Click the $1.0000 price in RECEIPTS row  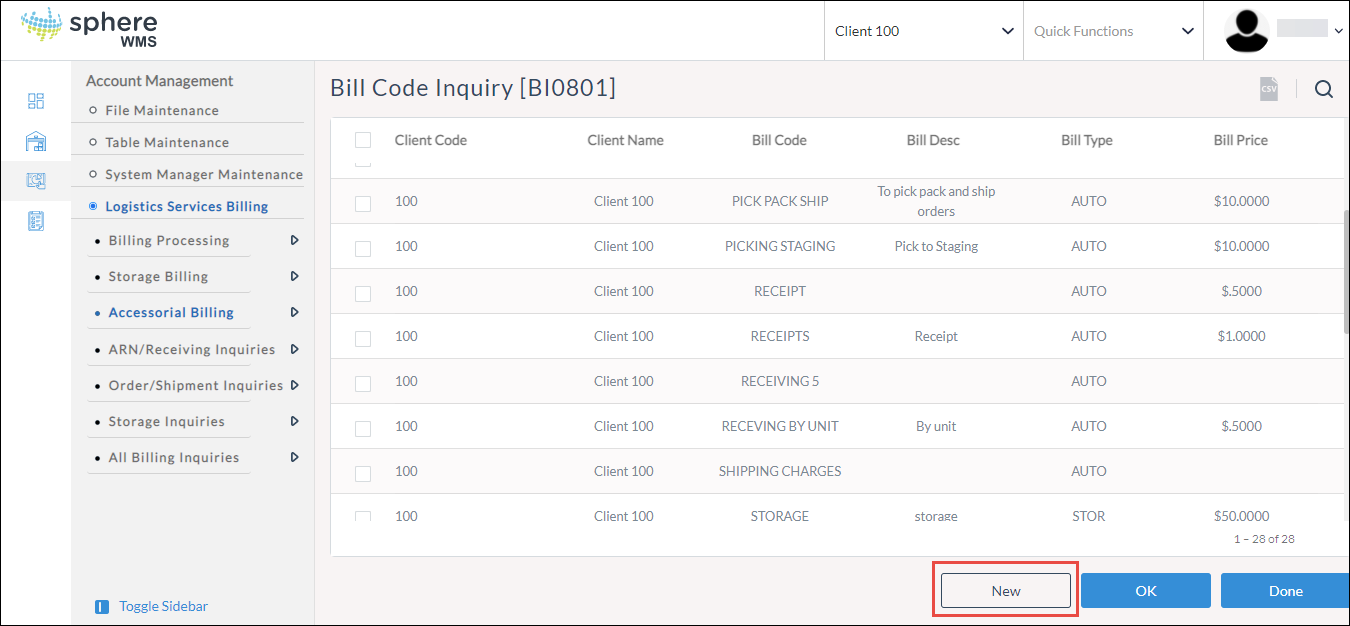click(x=1241, y=336)
